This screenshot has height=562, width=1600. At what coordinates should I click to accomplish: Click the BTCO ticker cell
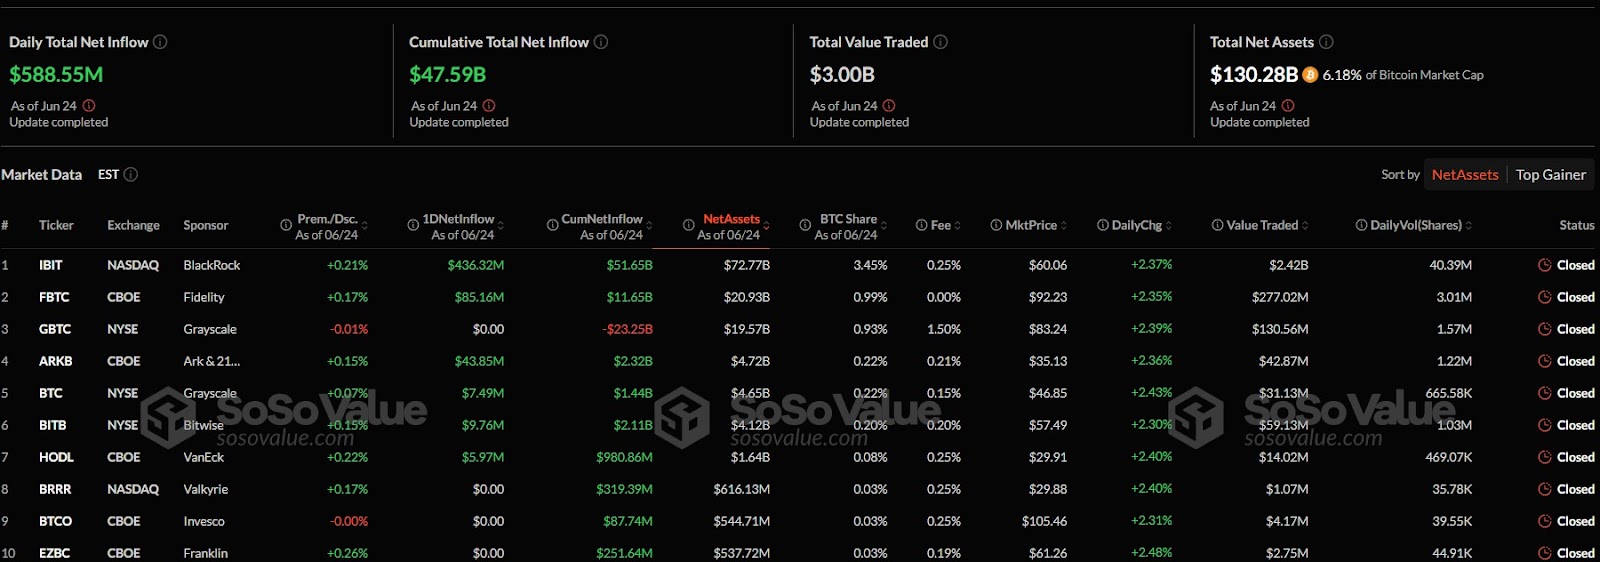click(x=55, y=521)
